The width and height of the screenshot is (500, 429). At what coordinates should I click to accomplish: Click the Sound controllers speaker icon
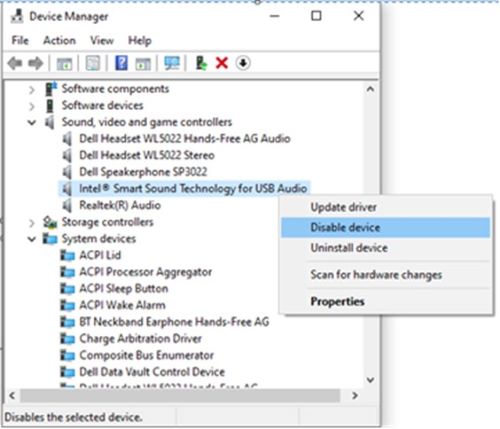pyautogui.click(x=50, y=122)
